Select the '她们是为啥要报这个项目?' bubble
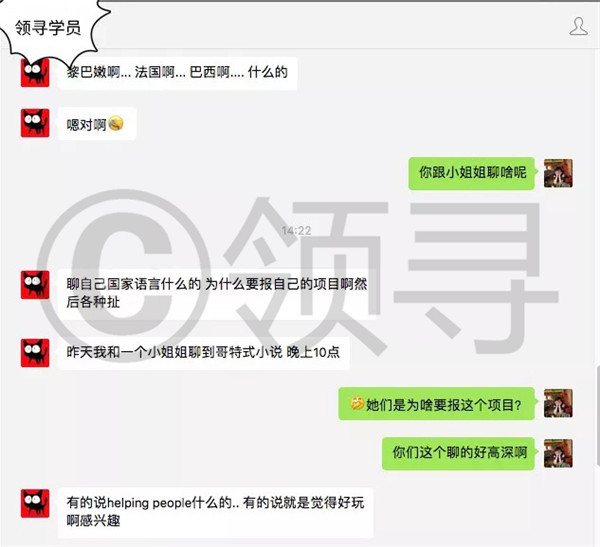 [x=437, y=403]
